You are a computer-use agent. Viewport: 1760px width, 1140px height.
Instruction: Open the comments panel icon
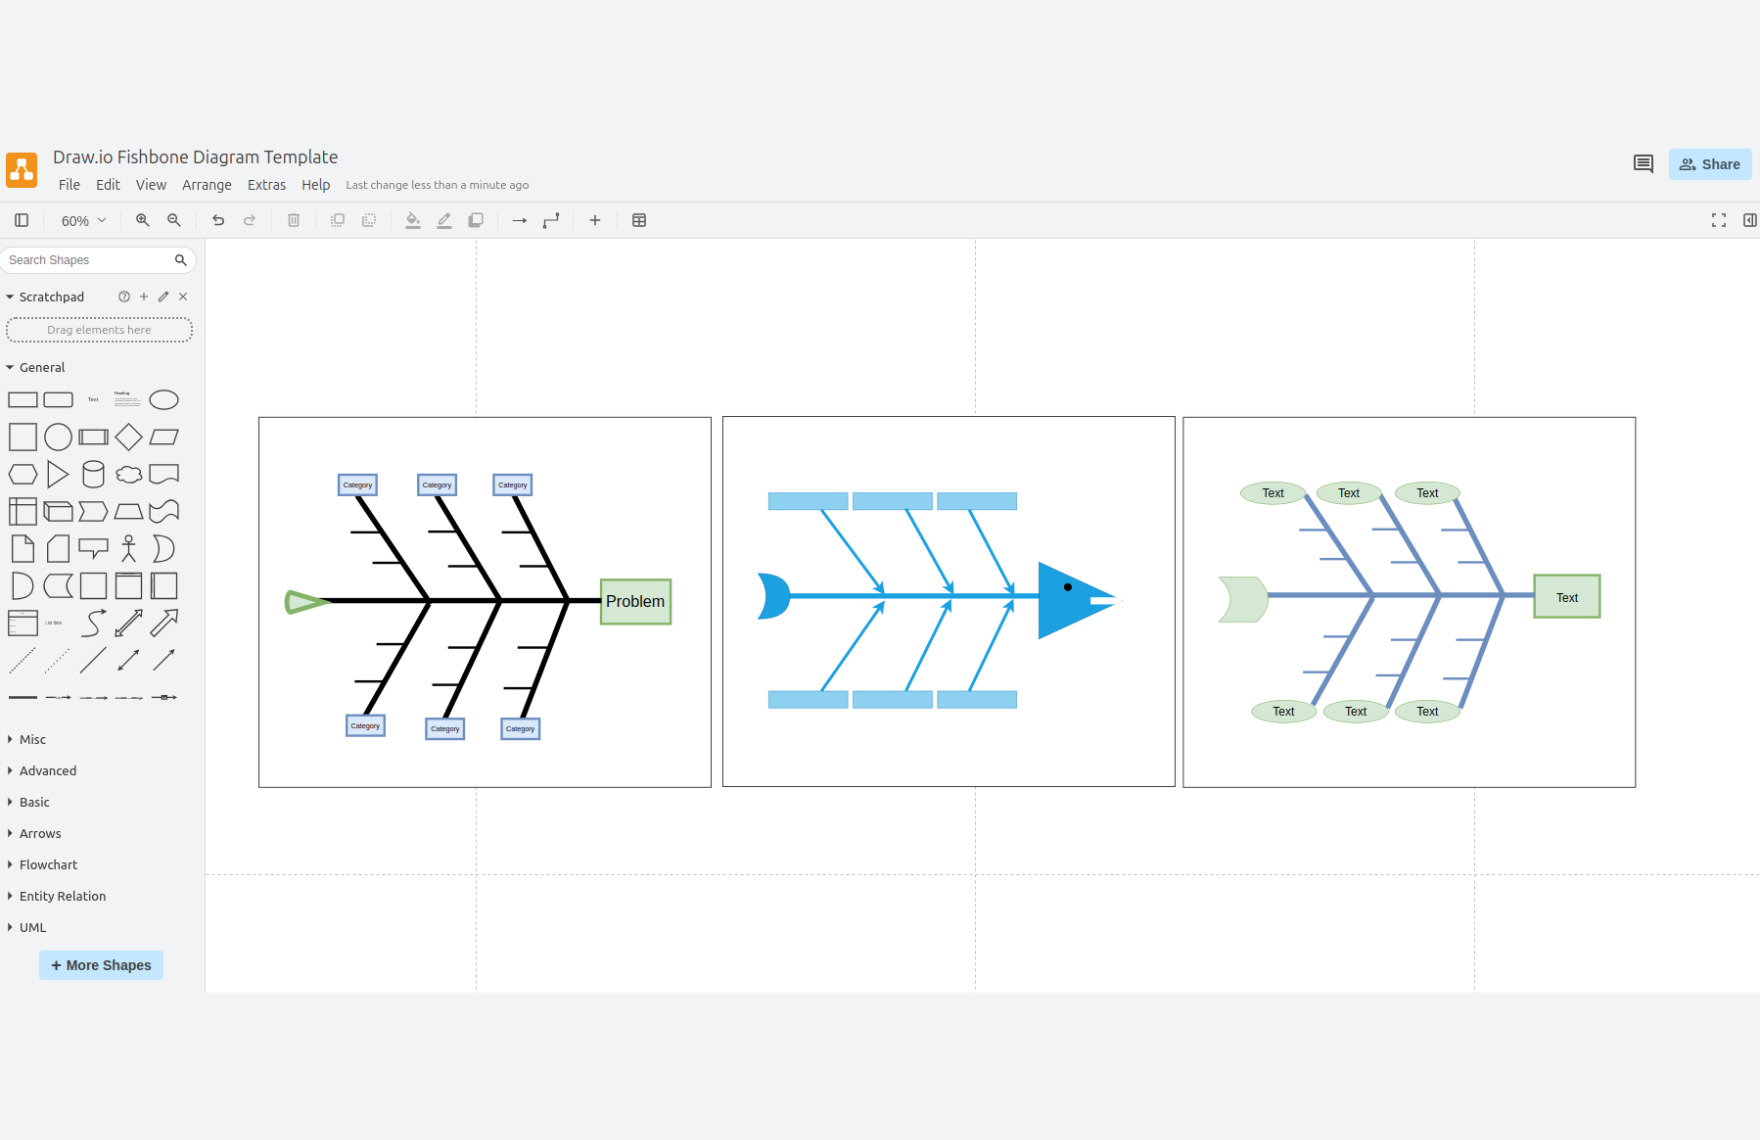[1643, 164]
